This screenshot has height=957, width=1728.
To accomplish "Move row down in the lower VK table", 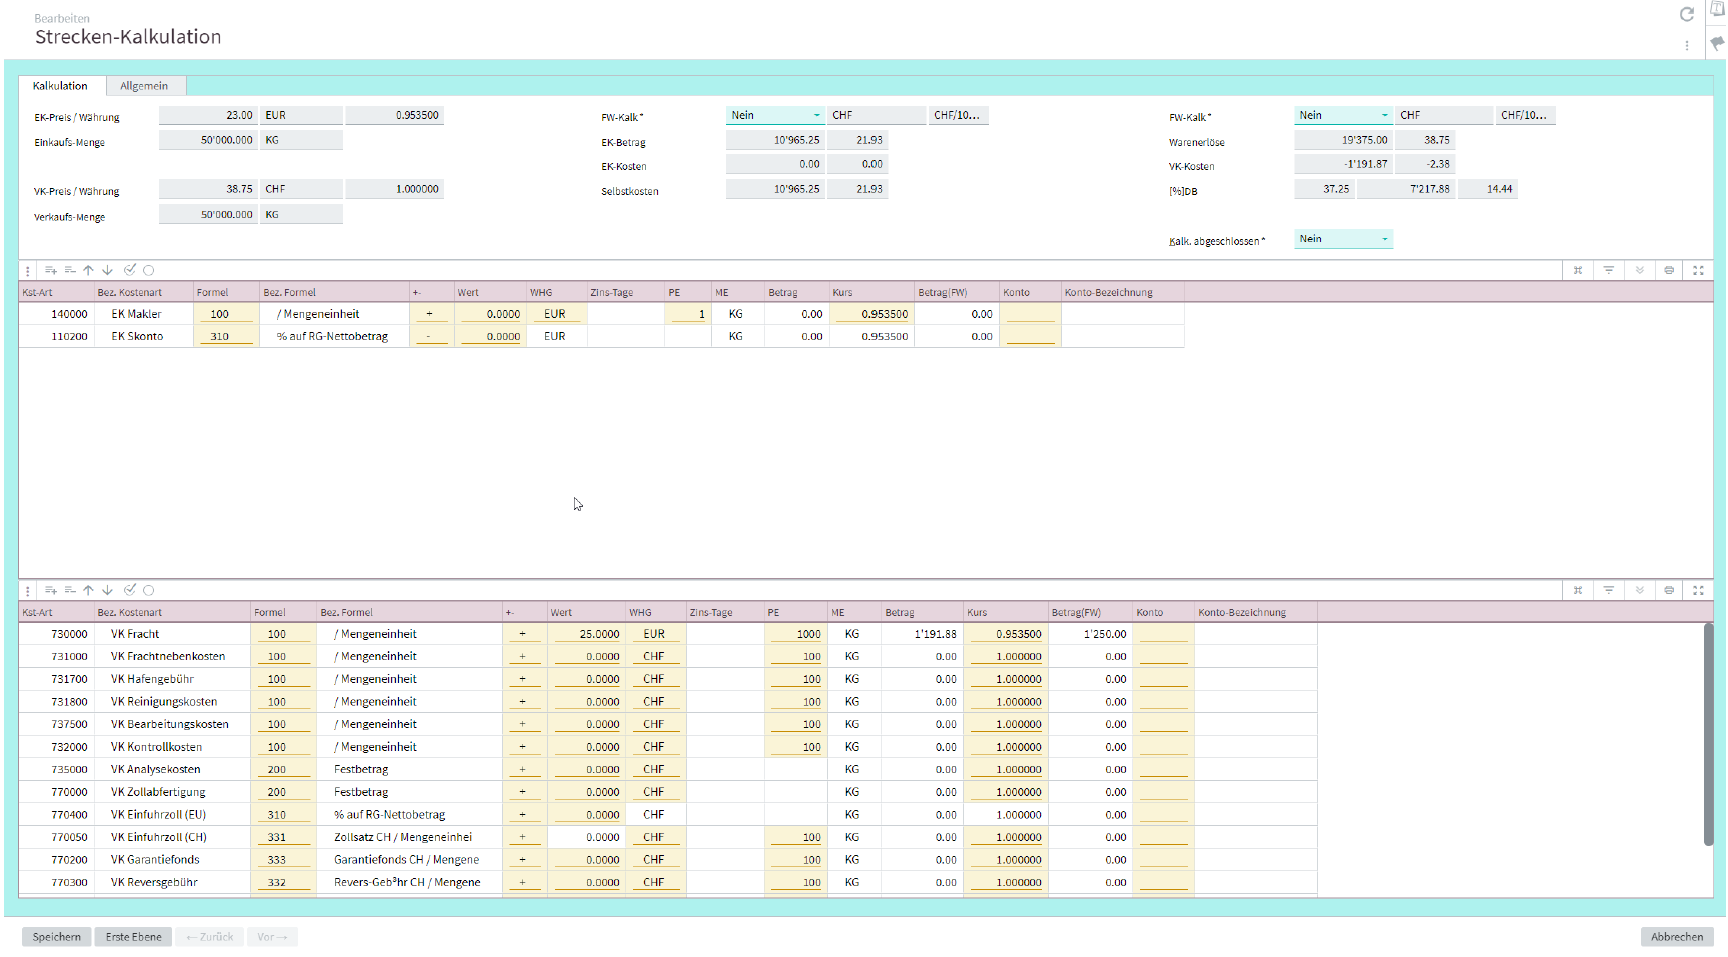I will (107, 590).
